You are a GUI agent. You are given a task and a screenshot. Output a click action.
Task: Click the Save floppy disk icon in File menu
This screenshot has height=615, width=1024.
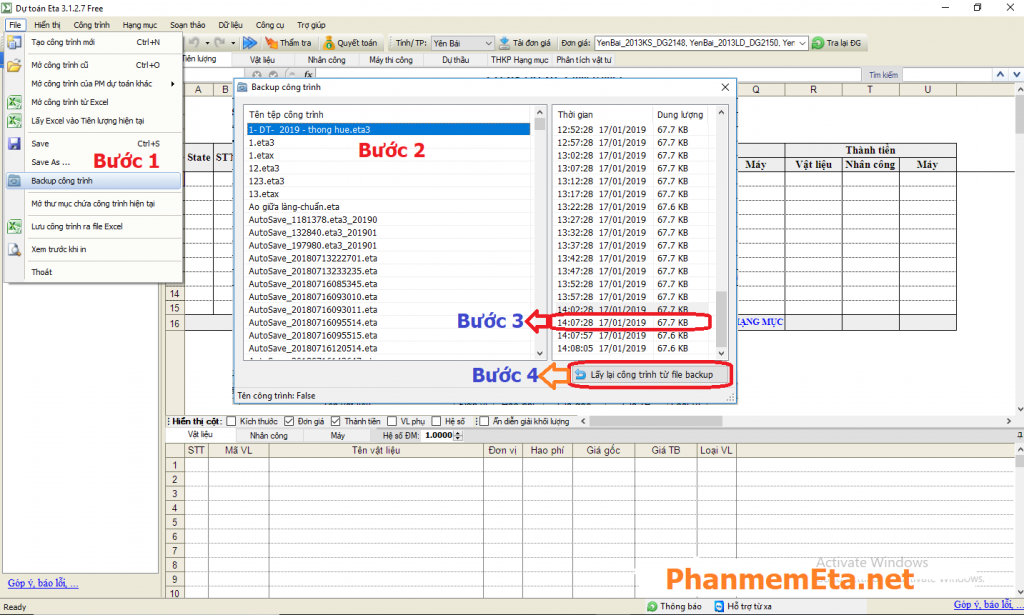15,143
